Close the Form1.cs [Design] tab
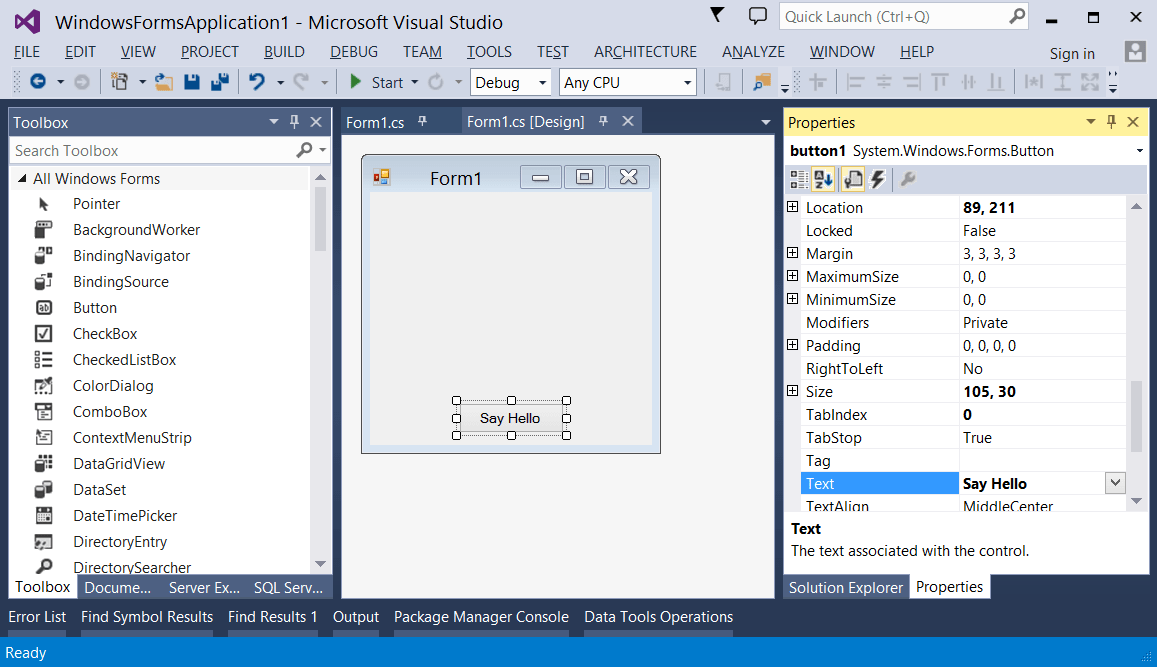1157x667 pixels. (628, 121)
